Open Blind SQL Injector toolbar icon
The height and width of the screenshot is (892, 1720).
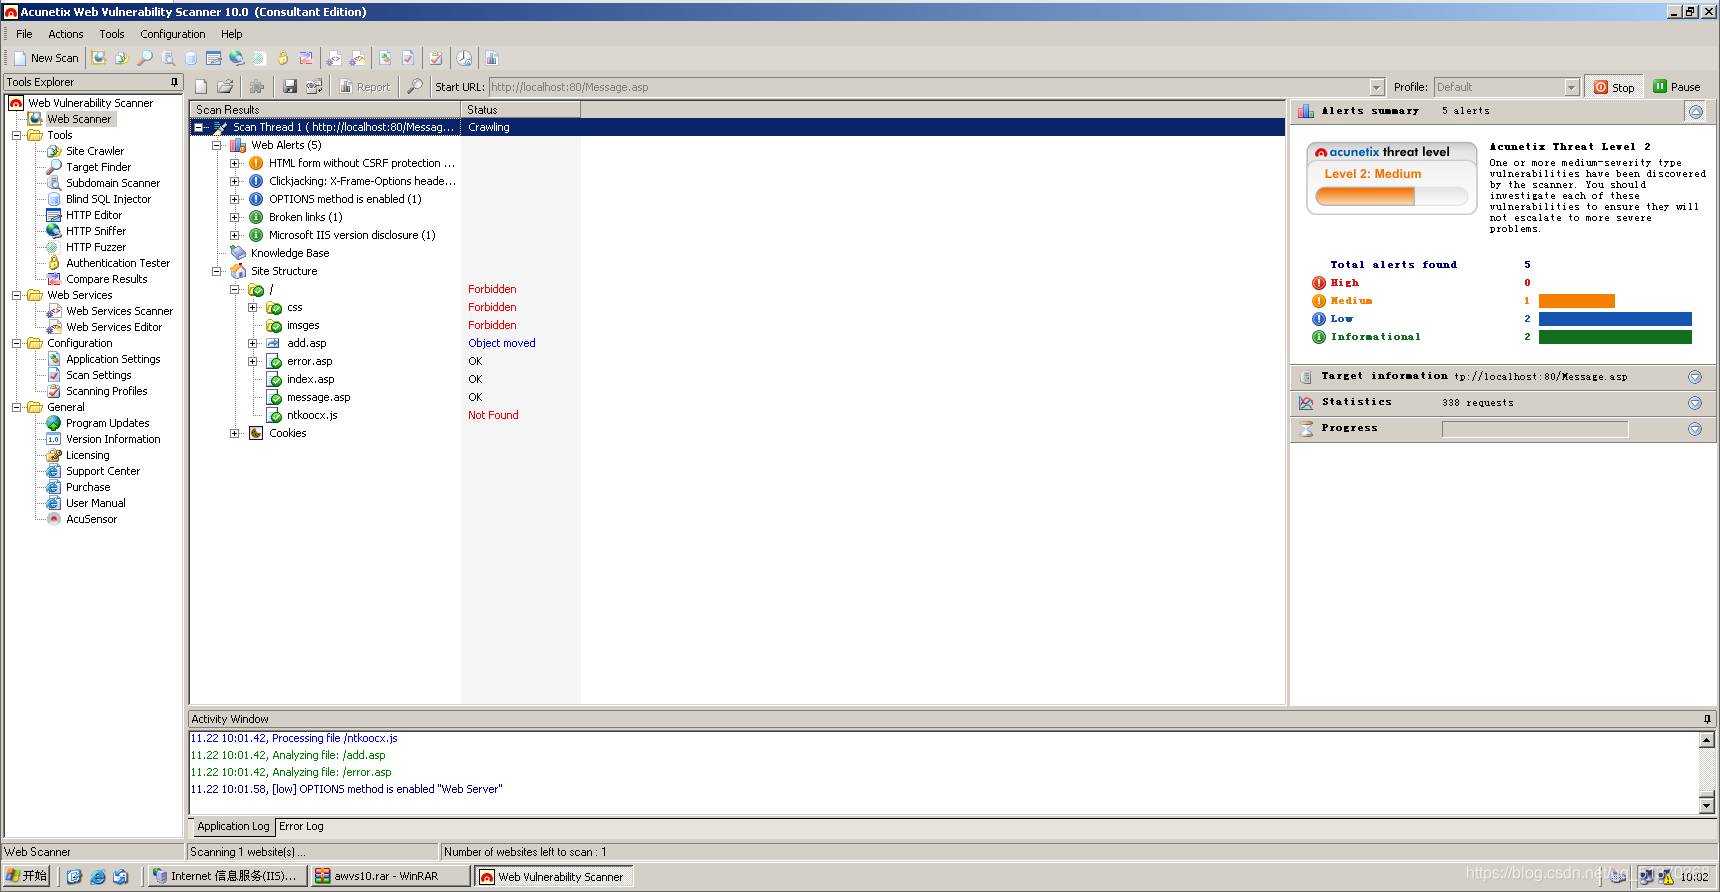[x=191, y=58]
